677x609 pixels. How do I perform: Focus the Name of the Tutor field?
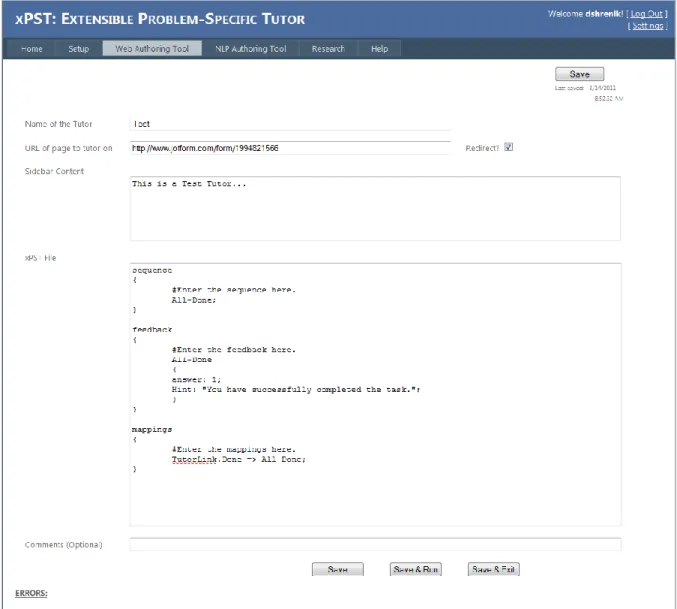290,124
